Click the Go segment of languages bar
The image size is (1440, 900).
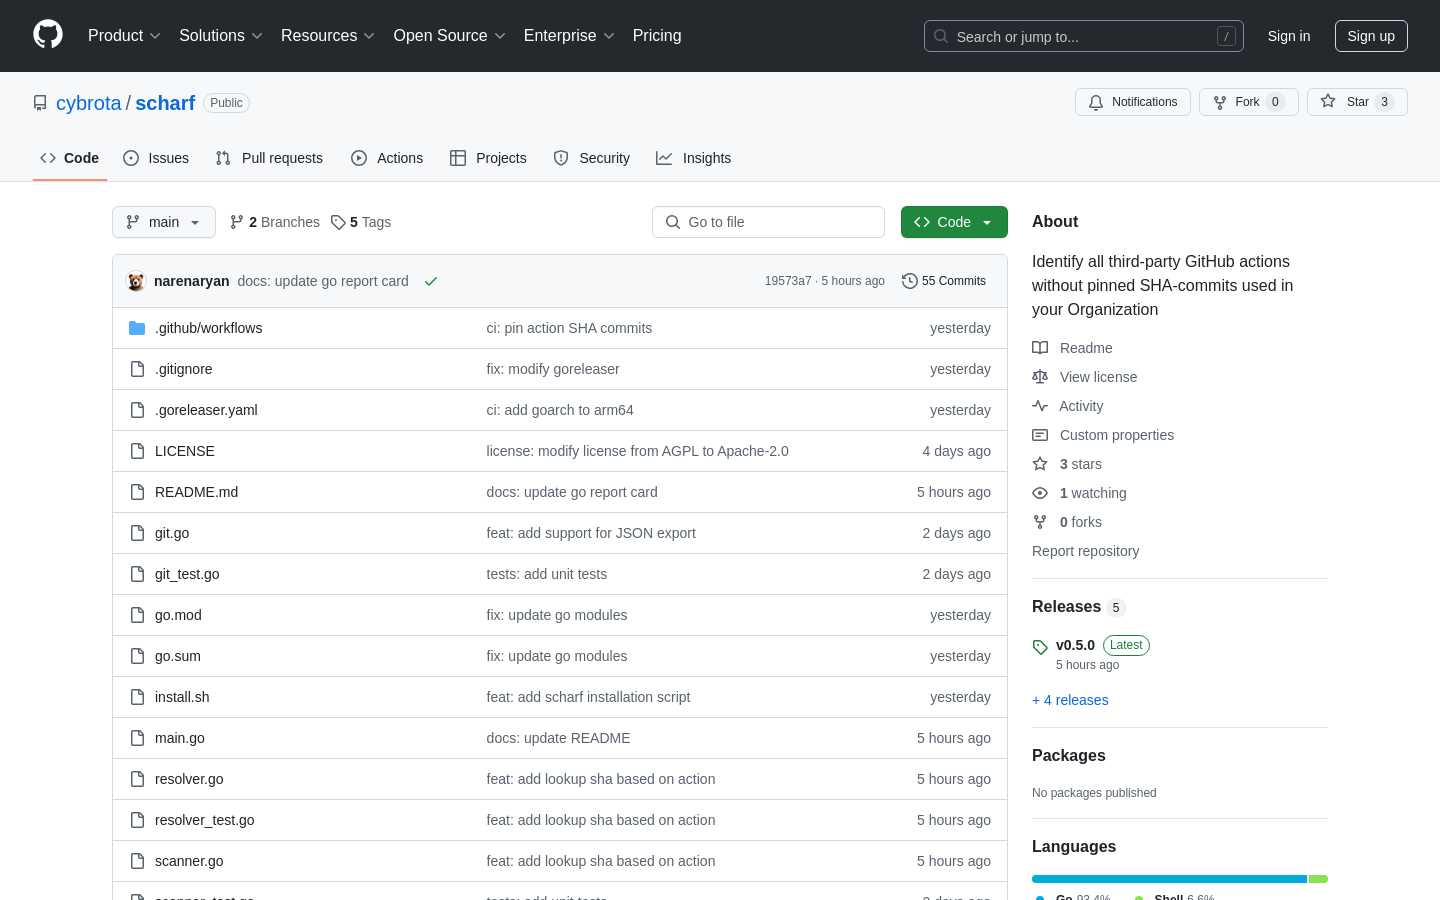click(x=1169, y=879)
